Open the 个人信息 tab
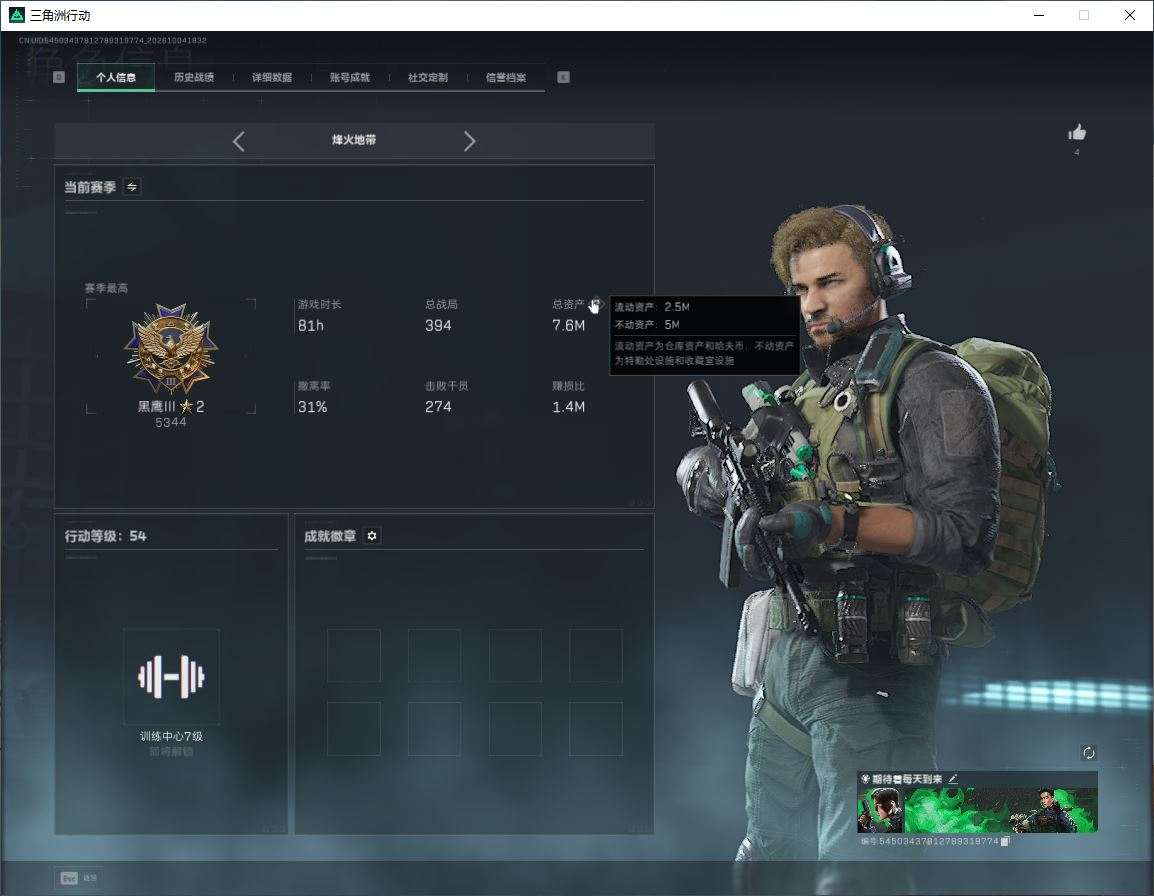Image resolution: width=1154 pixels, height=896 pixels. coord(116,77)
